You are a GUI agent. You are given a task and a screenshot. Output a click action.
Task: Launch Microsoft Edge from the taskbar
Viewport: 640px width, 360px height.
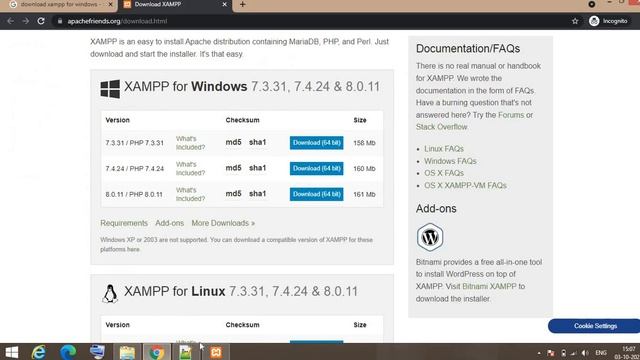click(68, 352)
